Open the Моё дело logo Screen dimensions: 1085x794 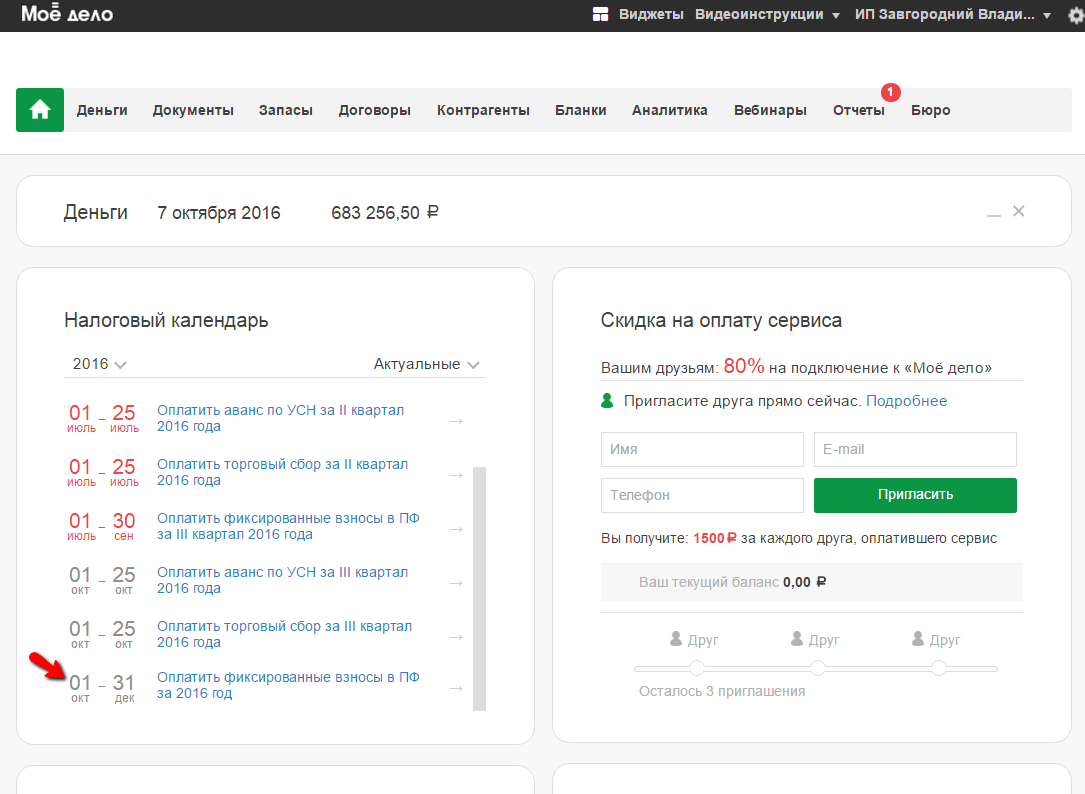coord(67,14)
